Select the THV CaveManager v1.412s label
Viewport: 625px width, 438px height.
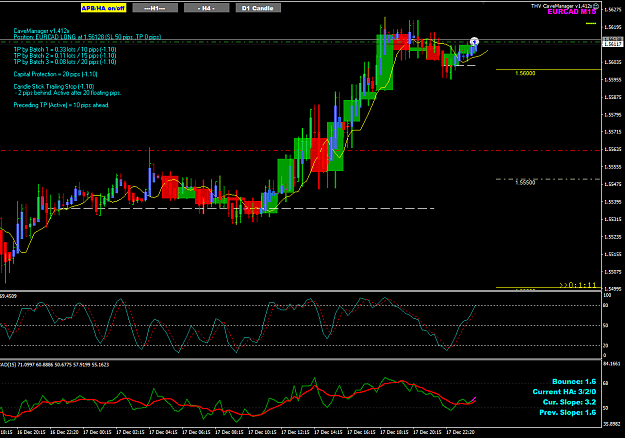click(x=562, y=6)
